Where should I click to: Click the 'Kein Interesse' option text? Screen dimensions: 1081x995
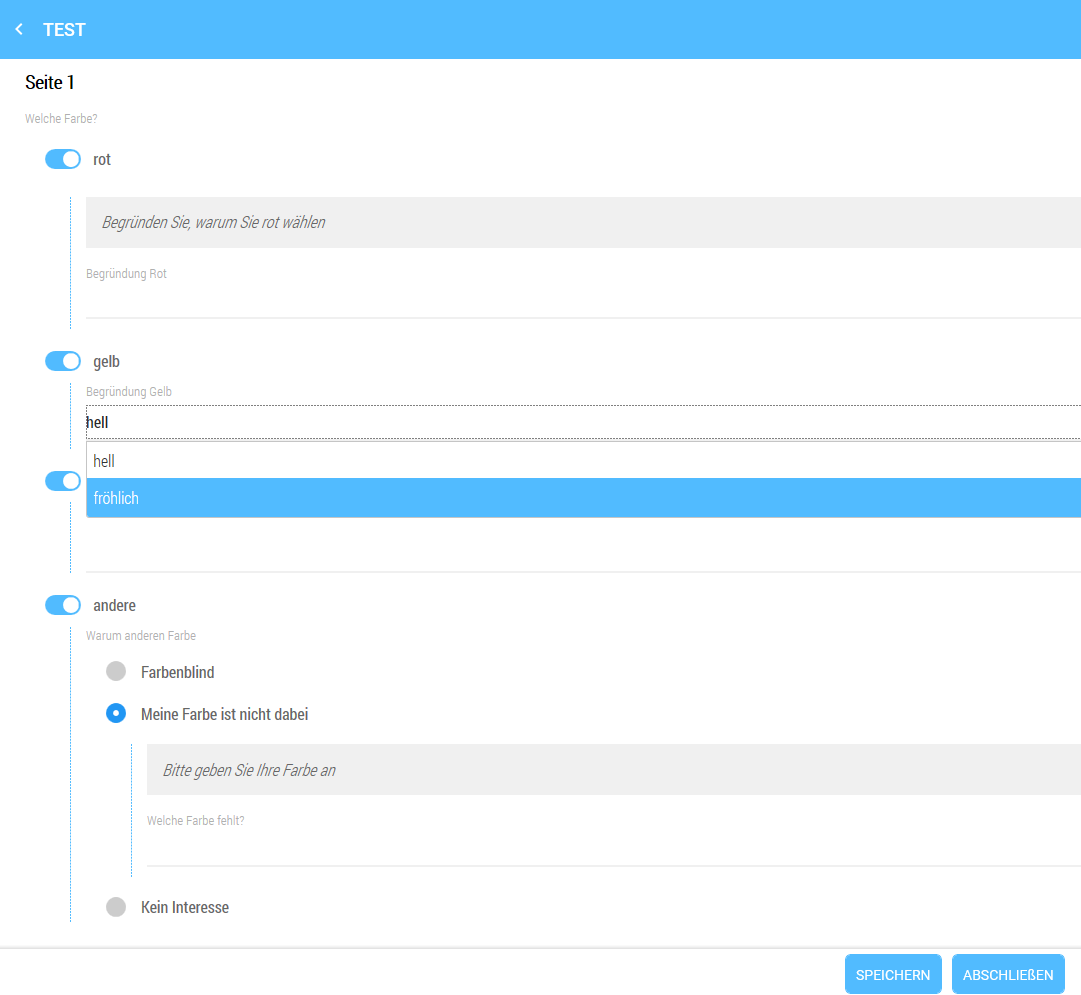coord(185,907)
